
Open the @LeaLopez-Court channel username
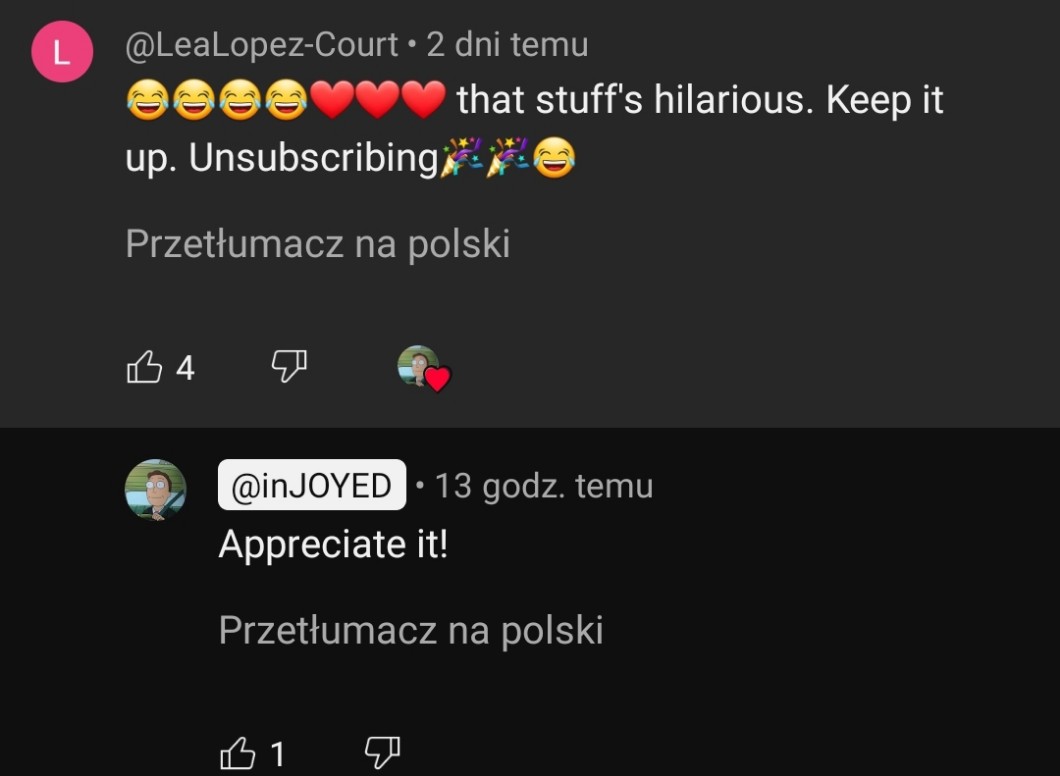(x=261, y=45)
